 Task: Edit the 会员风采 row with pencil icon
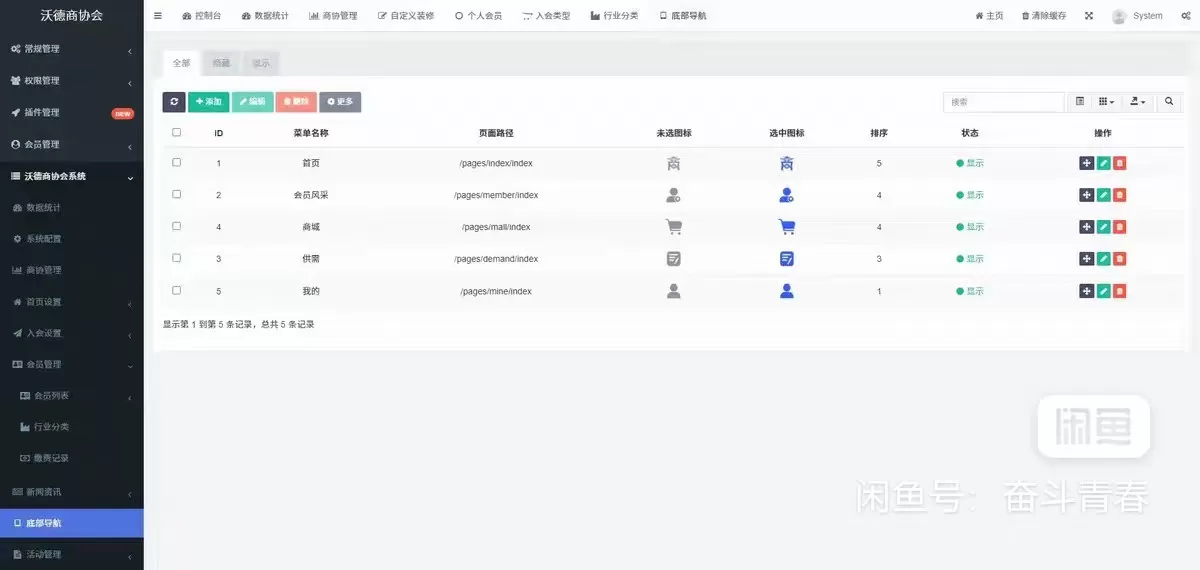(x=1103, y=195)
